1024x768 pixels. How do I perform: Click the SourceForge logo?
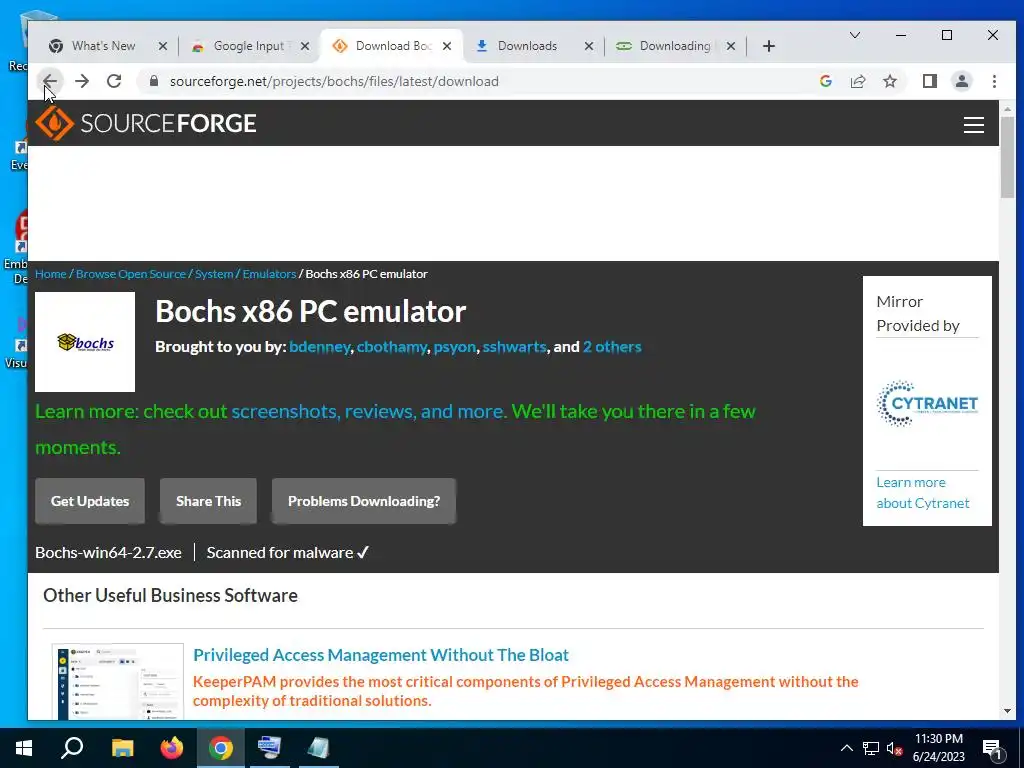(x=145, y=123)
